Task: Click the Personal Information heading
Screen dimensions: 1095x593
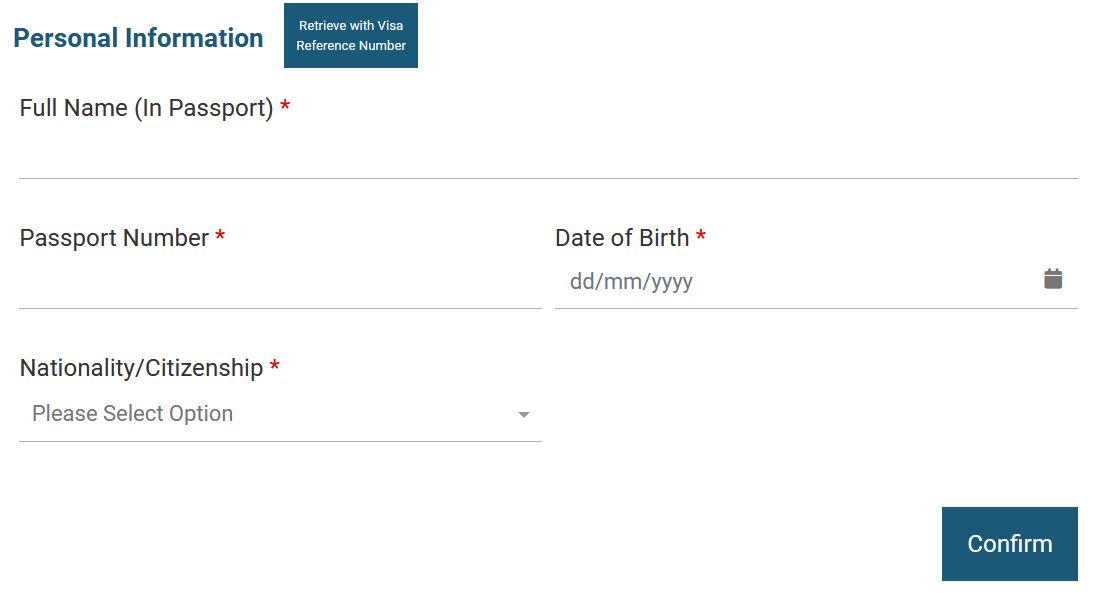Action: coord(137,37)
